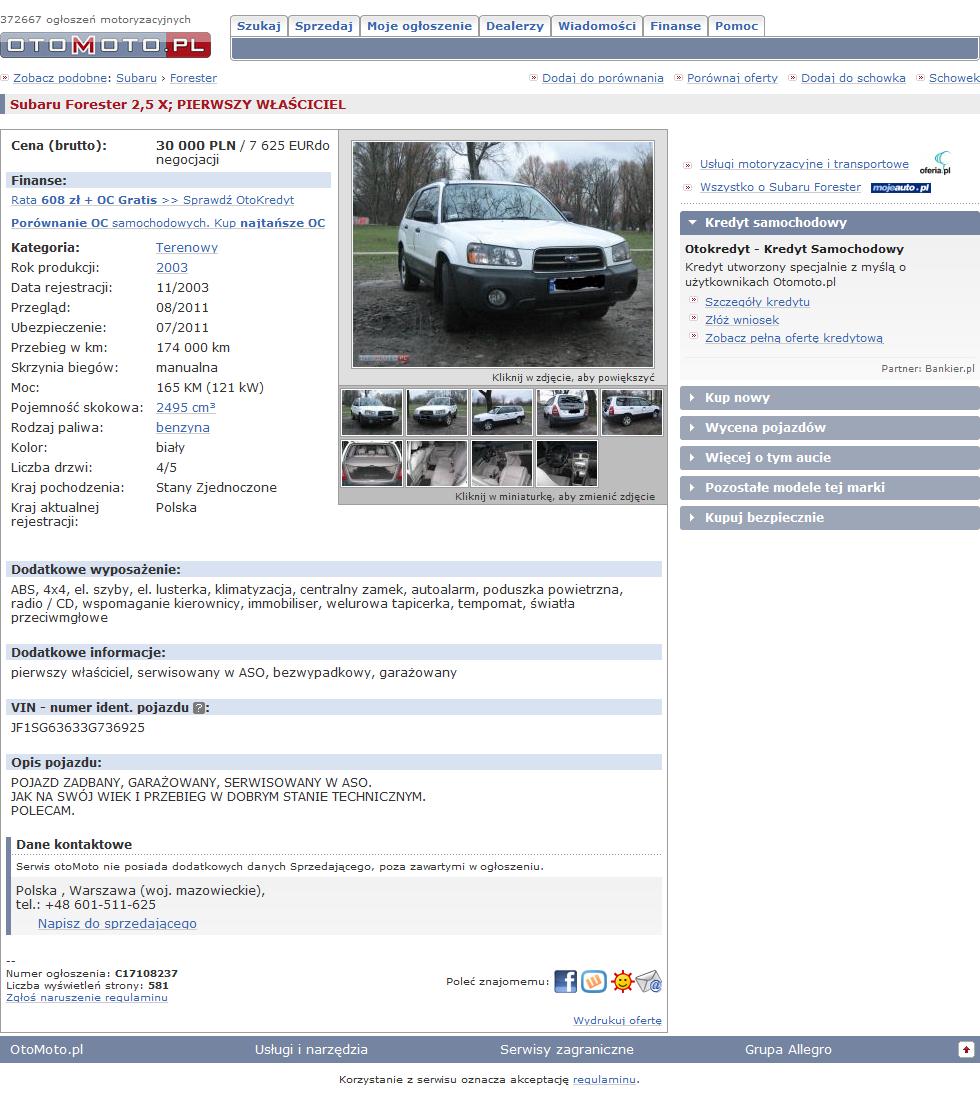The width and height of the screenshot is (980, 1105).
Task: Click Złóż wniosek link
Action: click(x=742, y=320)
